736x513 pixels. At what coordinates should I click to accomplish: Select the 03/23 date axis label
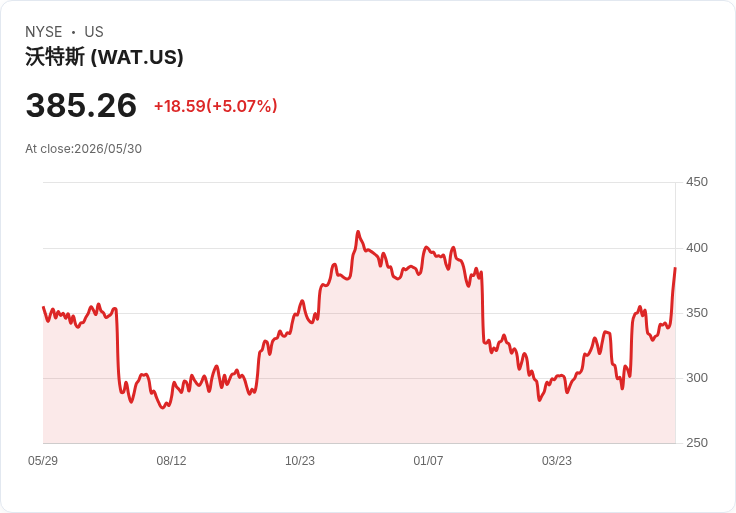point(557,460)
